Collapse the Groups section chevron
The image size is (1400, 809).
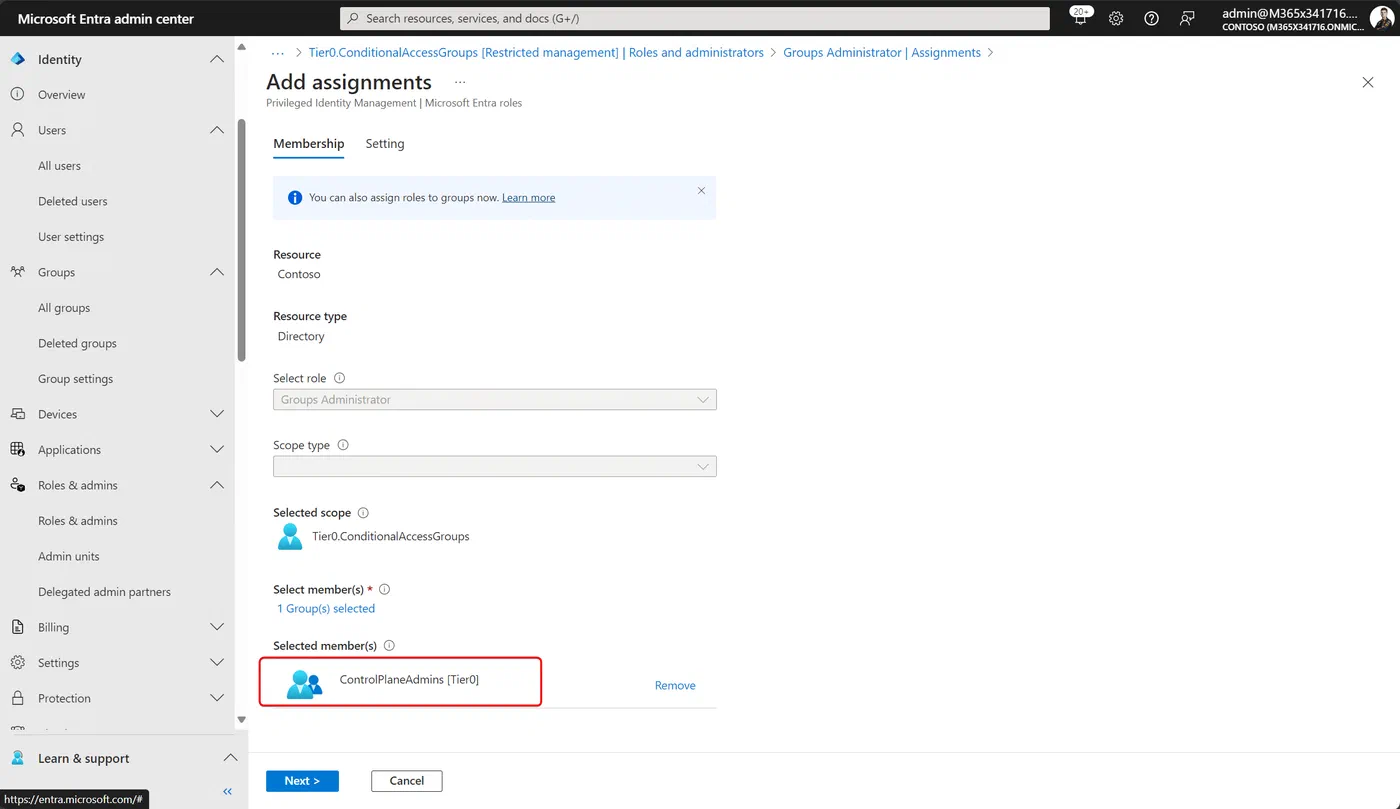click(217, 272)
